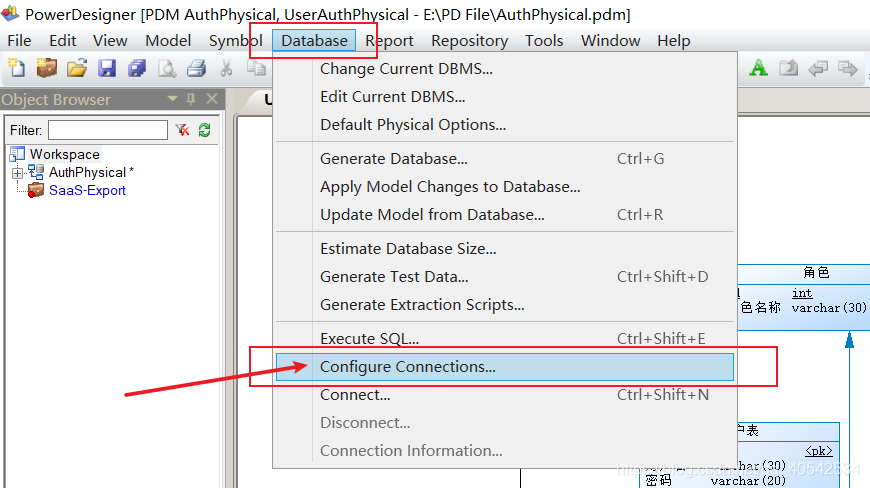Open the Object Browser options dropdown arrow
Image resolution: width=870 pixels, height=488 pixels.
click(173, 99)
